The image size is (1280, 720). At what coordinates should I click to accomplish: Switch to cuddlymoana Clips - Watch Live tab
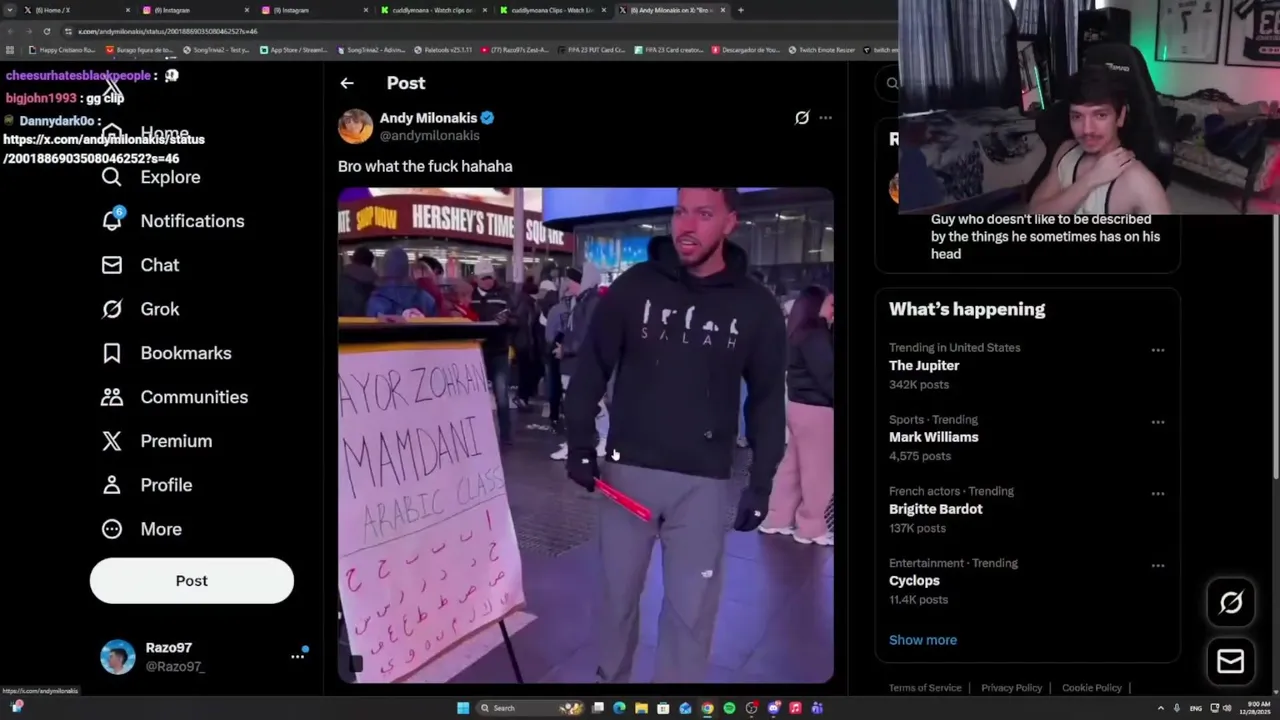tap(553, 10)
